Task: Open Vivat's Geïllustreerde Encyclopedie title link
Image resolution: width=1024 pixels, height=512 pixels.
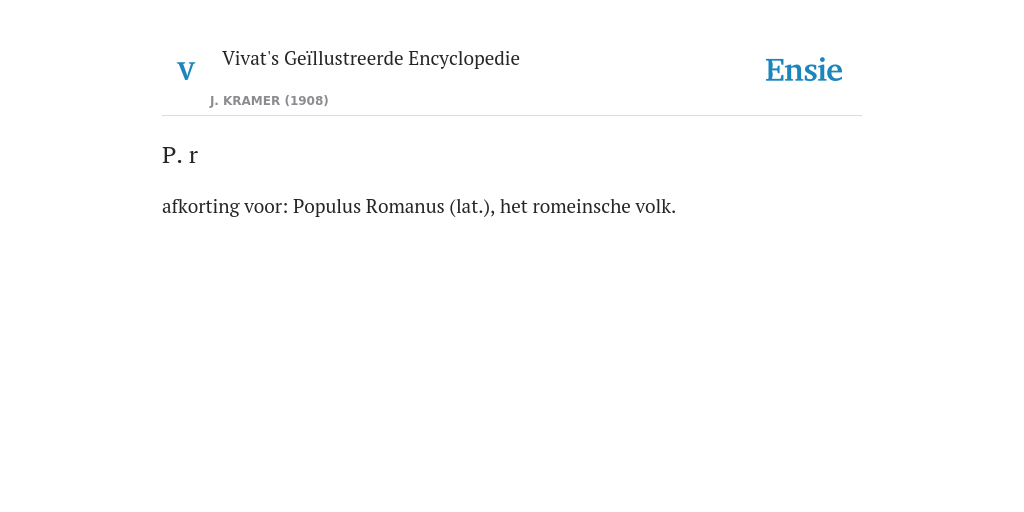Action: coord(370,58)
